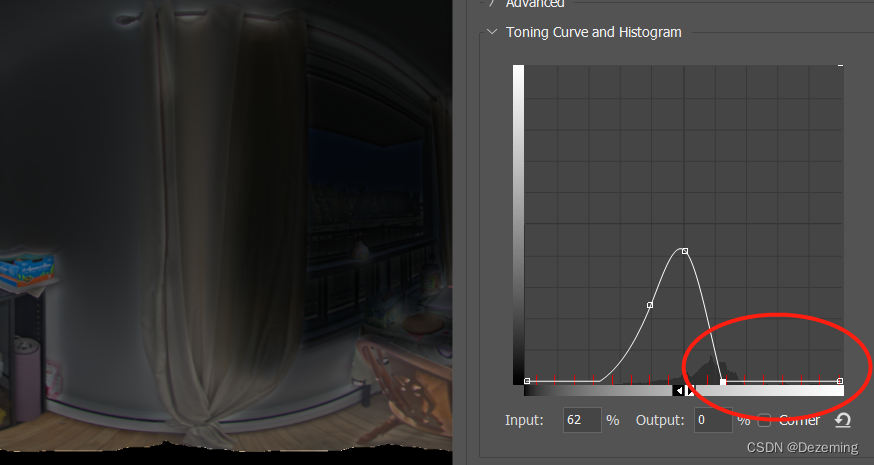Click the Input percentage field
Screen dimensions: 874x465
pyautogui.click(x=582, y=420)
